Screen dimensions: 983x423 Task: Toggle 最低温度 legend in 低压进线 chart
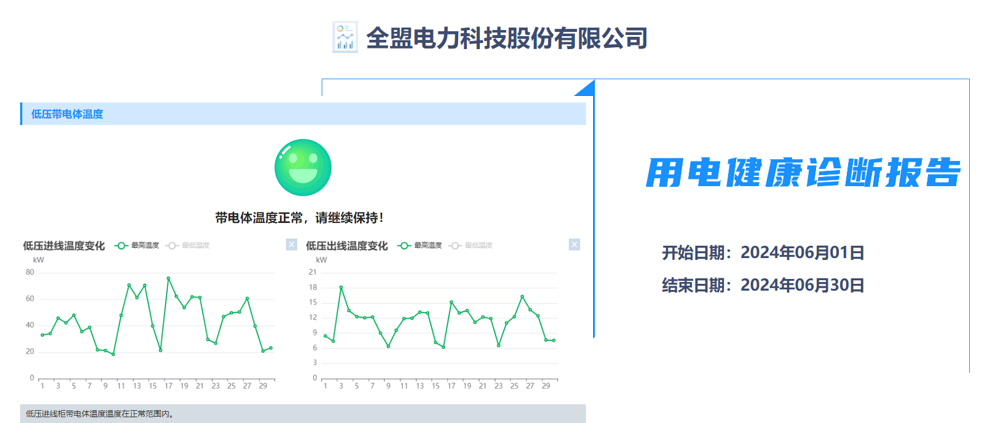click(188, 246)
